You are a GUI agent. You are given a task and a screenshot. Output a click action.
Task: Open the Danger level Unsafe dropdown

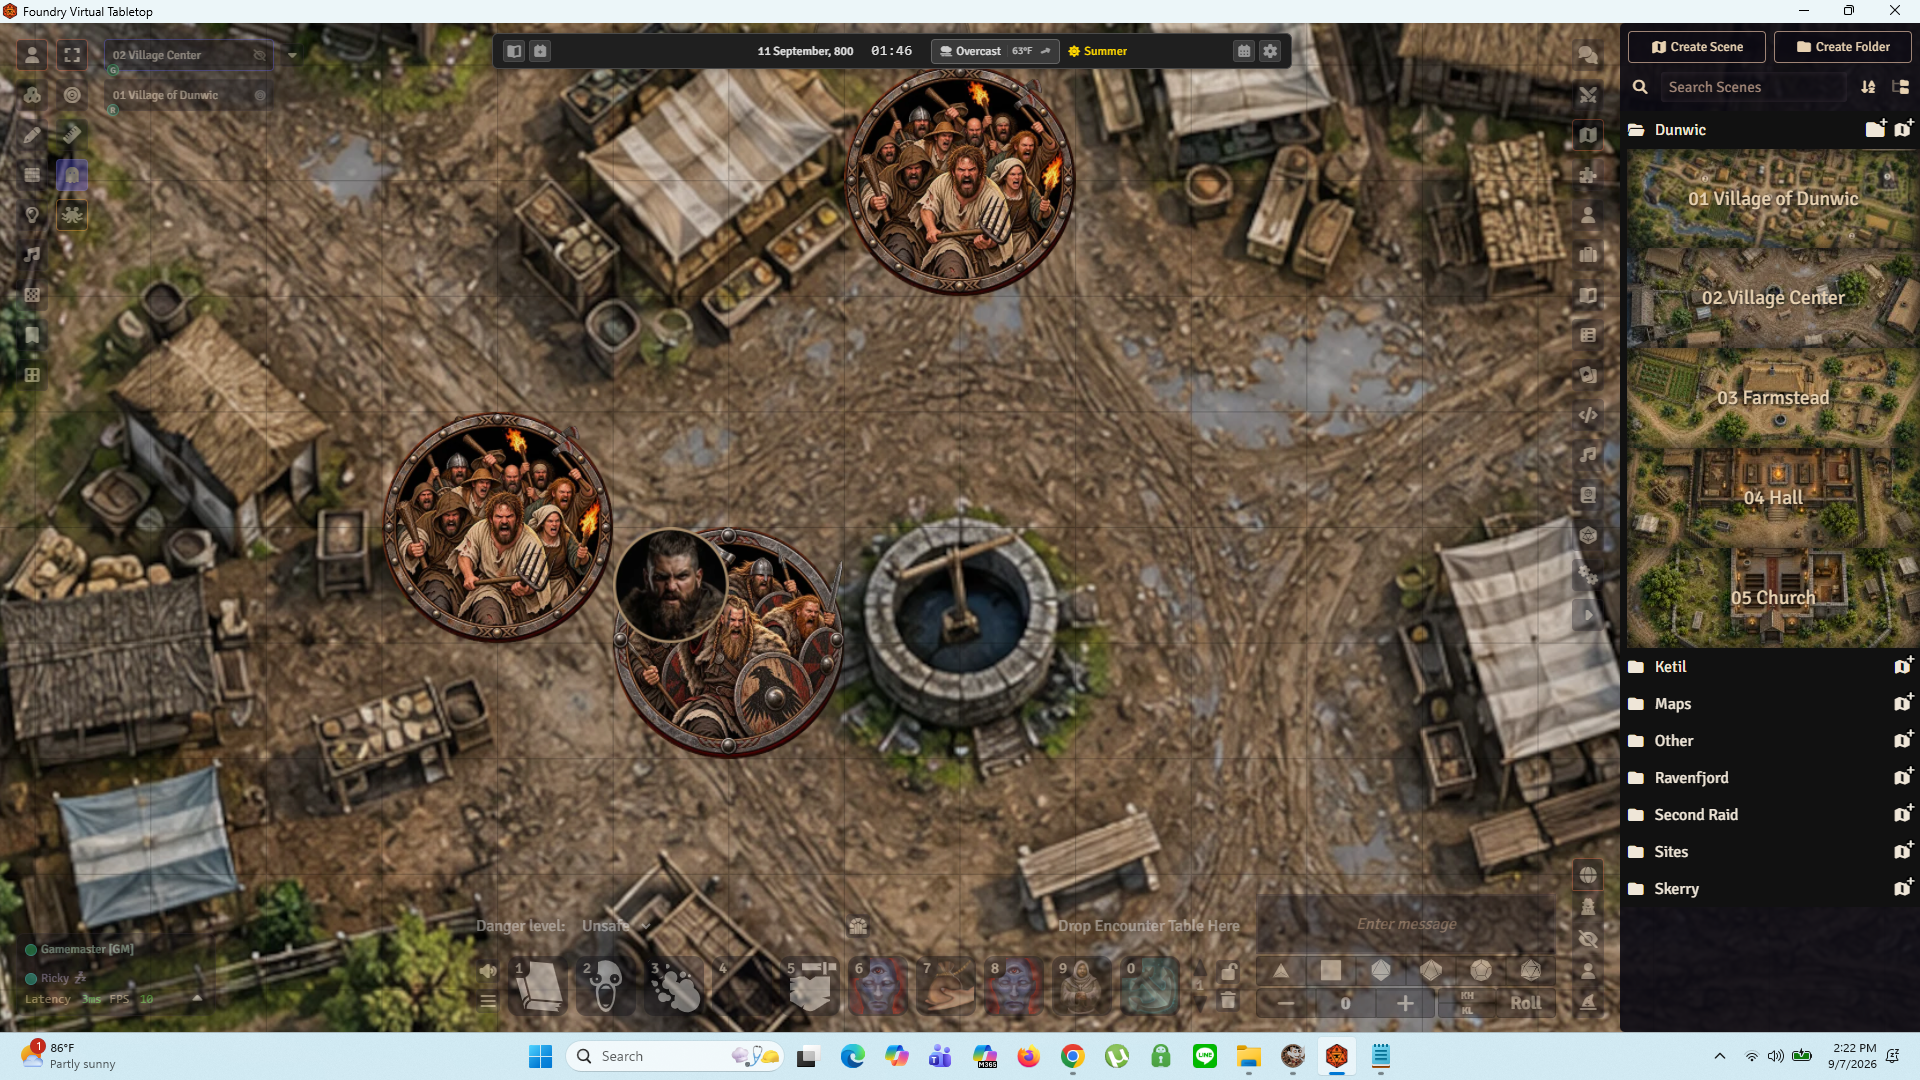coord(616,926)
